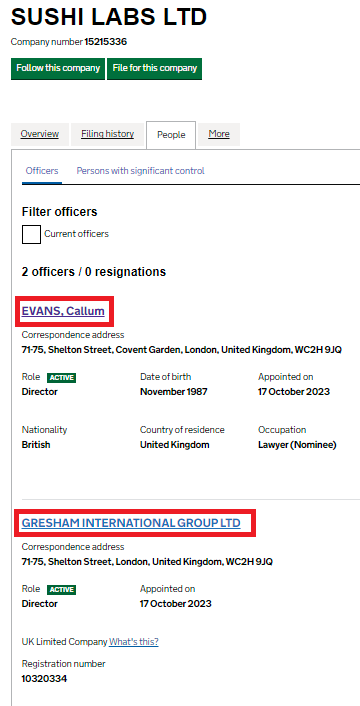Viewport: 360px width, 706px height.
Task: Click the ACTIVE badge for Gresham's role
Action: click(61, 590)
